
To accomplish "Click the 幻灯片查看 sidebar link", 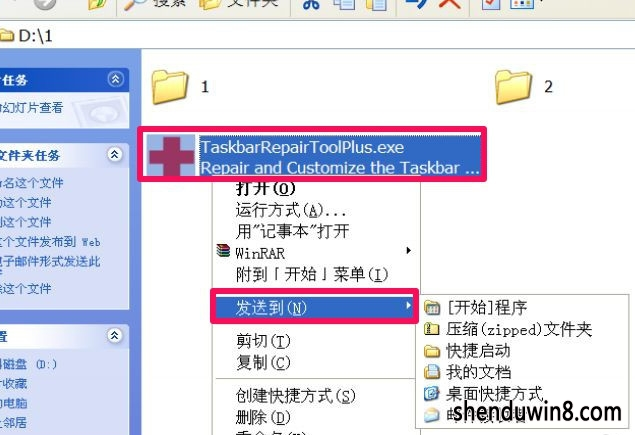I will tap(32, 108).
